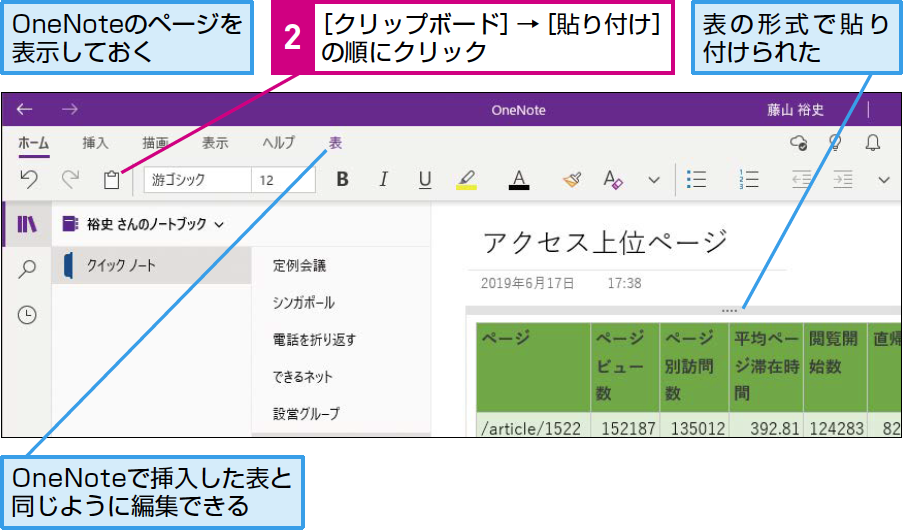Switch to the 表 tab
This screenshot has height=530, width=903.
click(x=335, y=143)
